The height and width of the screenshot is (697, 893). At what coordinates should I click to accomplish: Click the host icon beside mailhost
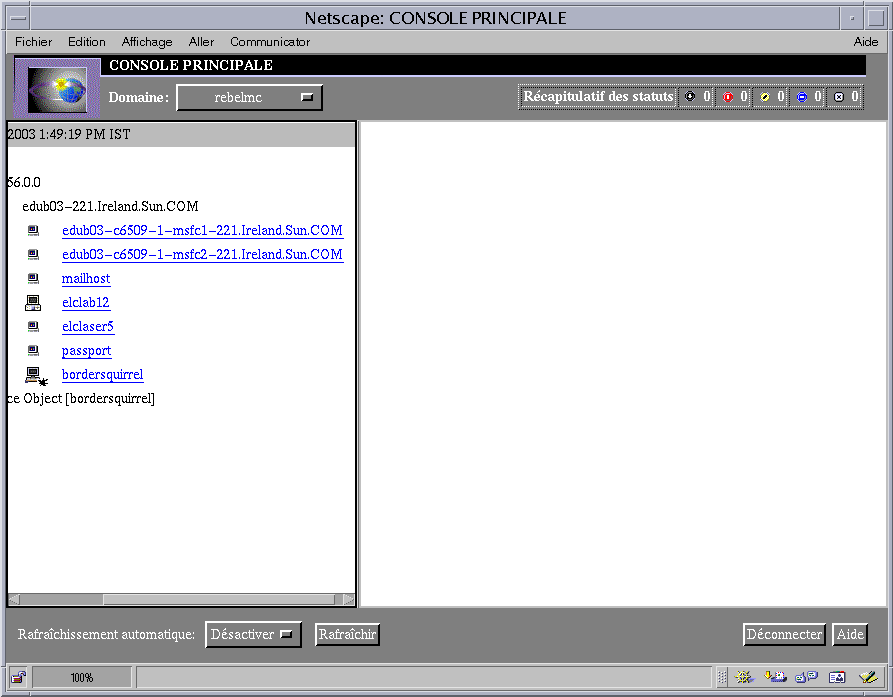pyautogui.click(x=34, y=278)
